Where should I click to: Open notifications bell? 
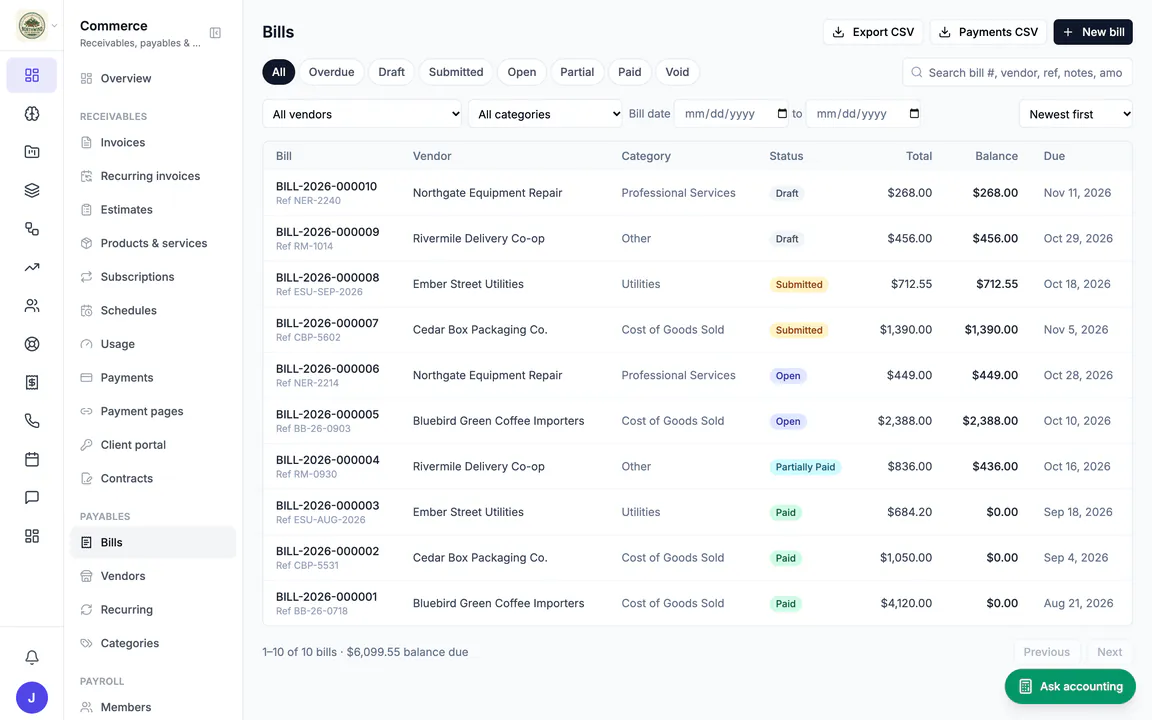tap(32, 657)
